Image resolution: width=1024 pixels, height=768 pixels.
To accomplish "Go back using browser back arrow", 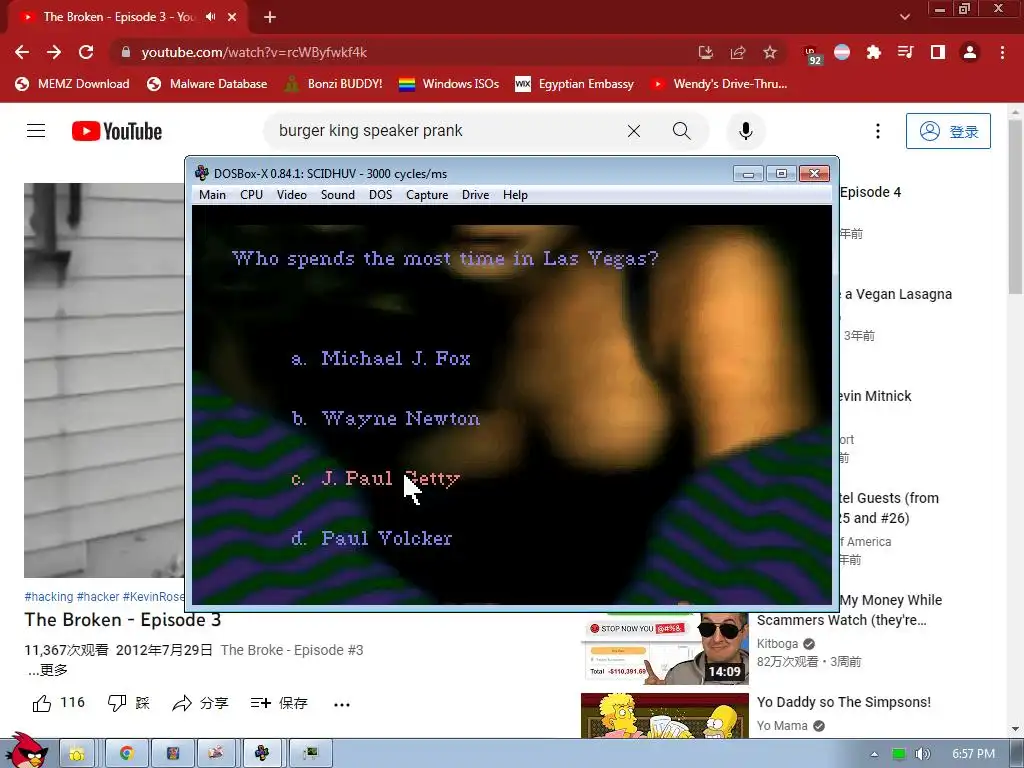I will pyautogui.click(x=22, y=52).
